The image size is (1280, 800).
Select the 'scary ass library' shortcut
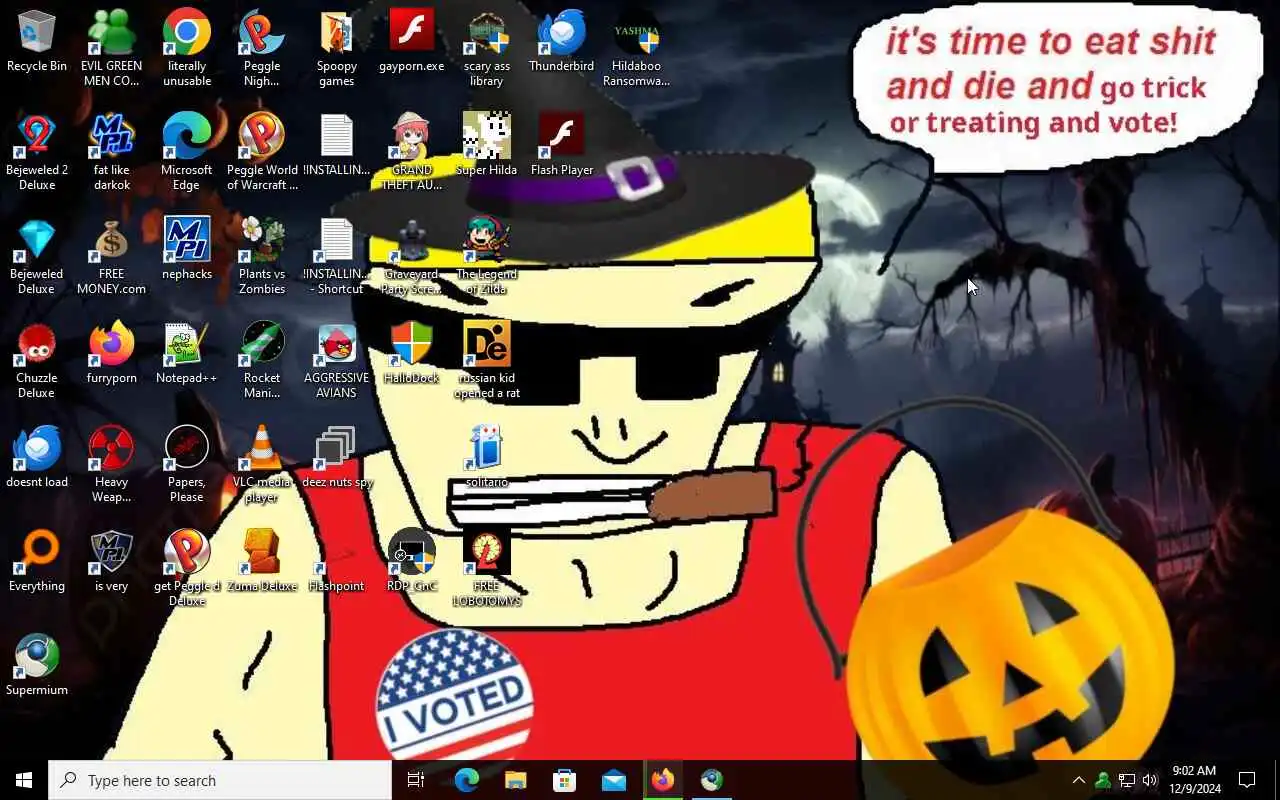487,48
